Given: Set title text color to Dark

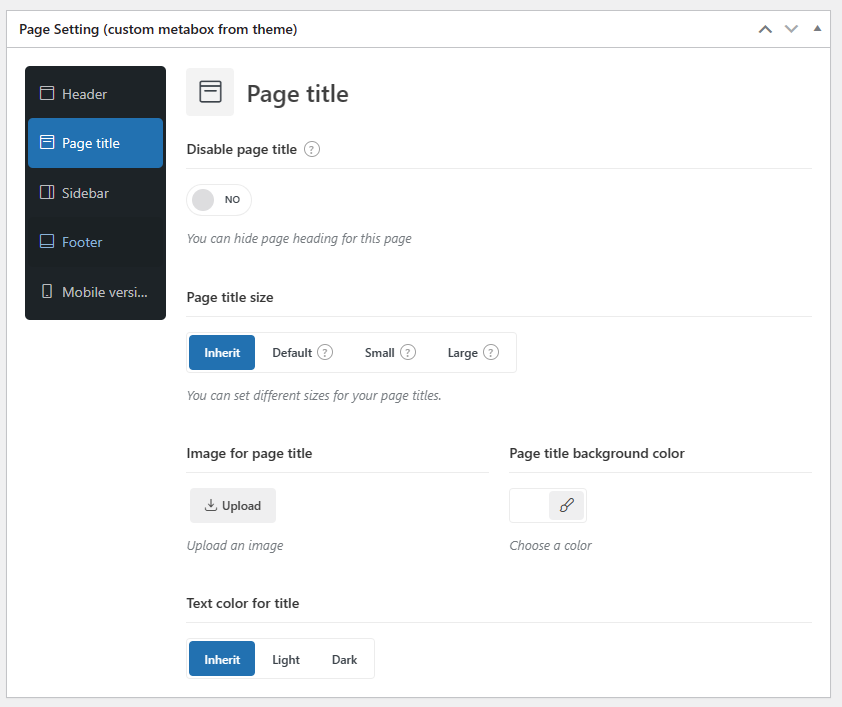Looking at the screenshot, I should click(x=344, y=660).
